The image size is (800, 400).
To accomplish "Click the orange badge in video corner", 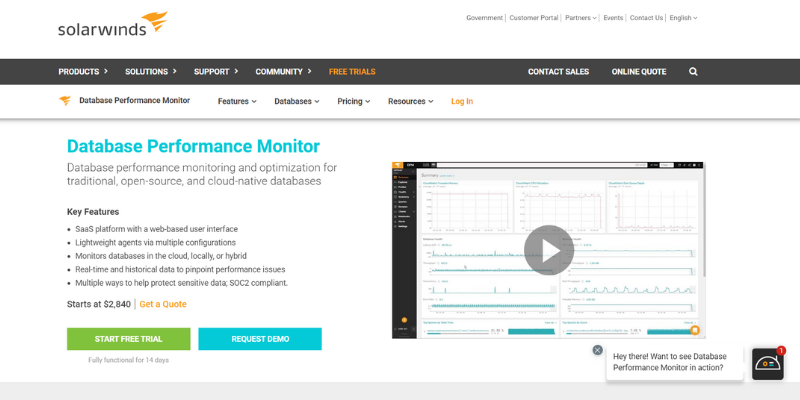I will (694, 330).
